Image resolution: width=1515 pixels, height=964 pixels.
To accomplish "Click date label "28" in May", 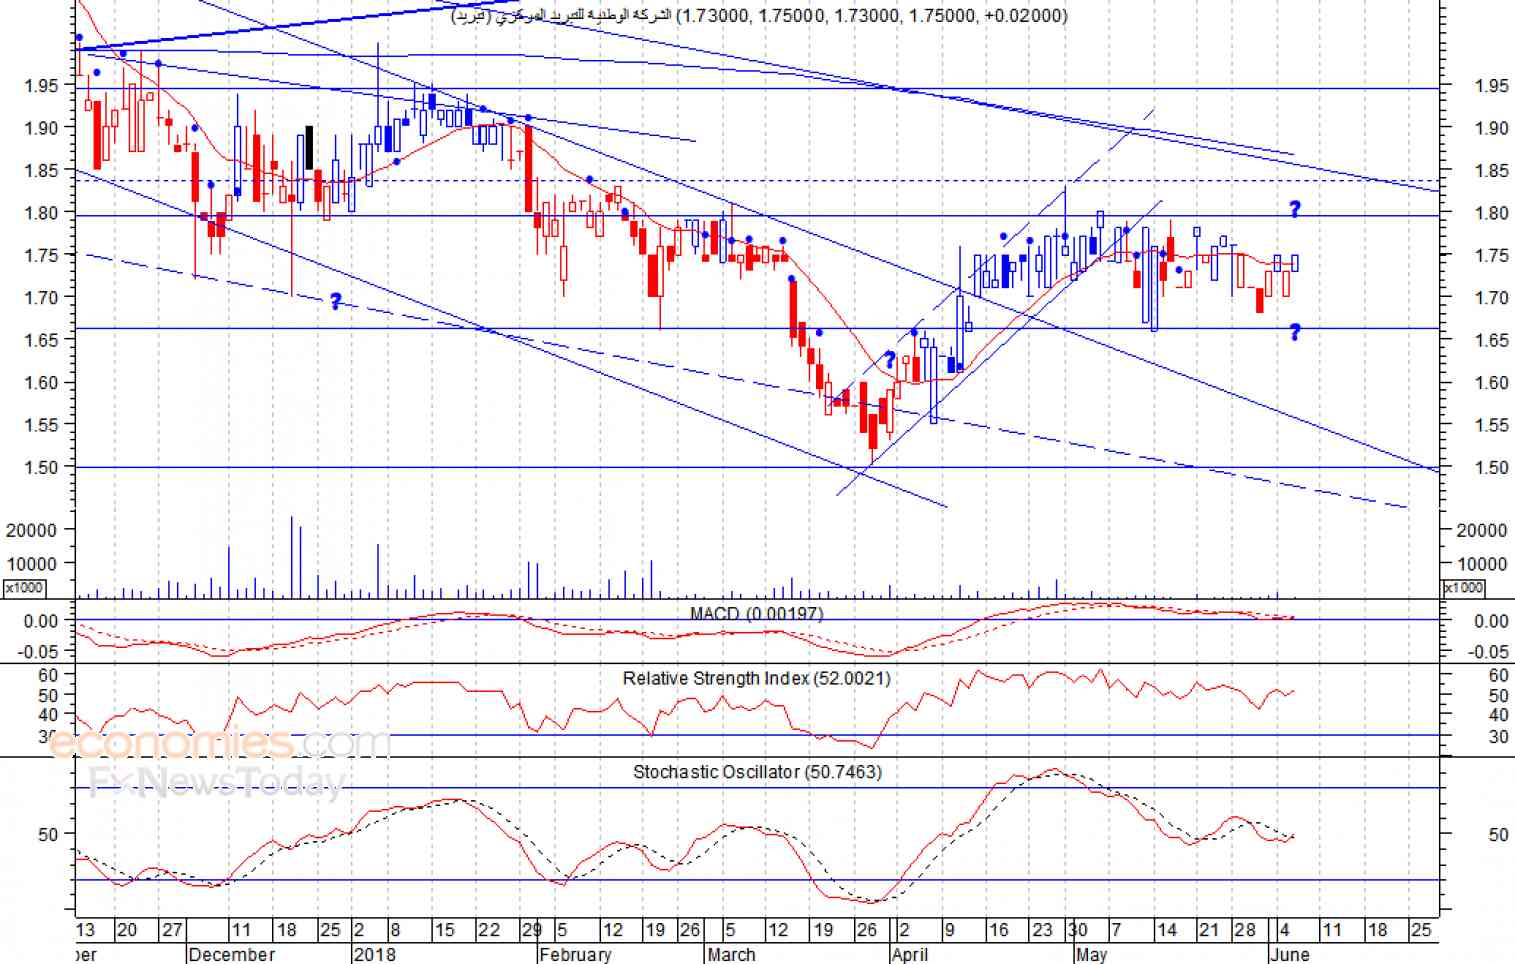I will (x=1244, y=930).
